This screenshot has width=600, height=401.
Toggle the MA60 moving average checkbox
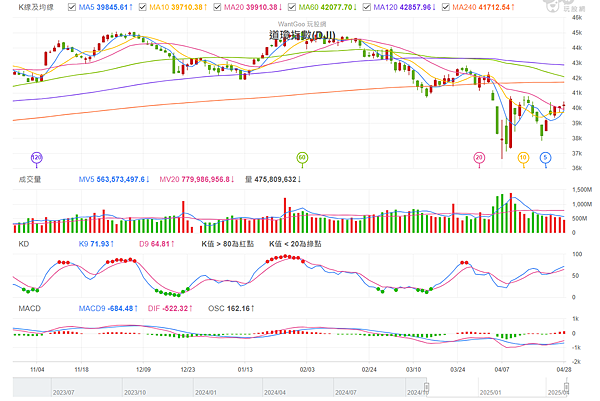[292, 7]
